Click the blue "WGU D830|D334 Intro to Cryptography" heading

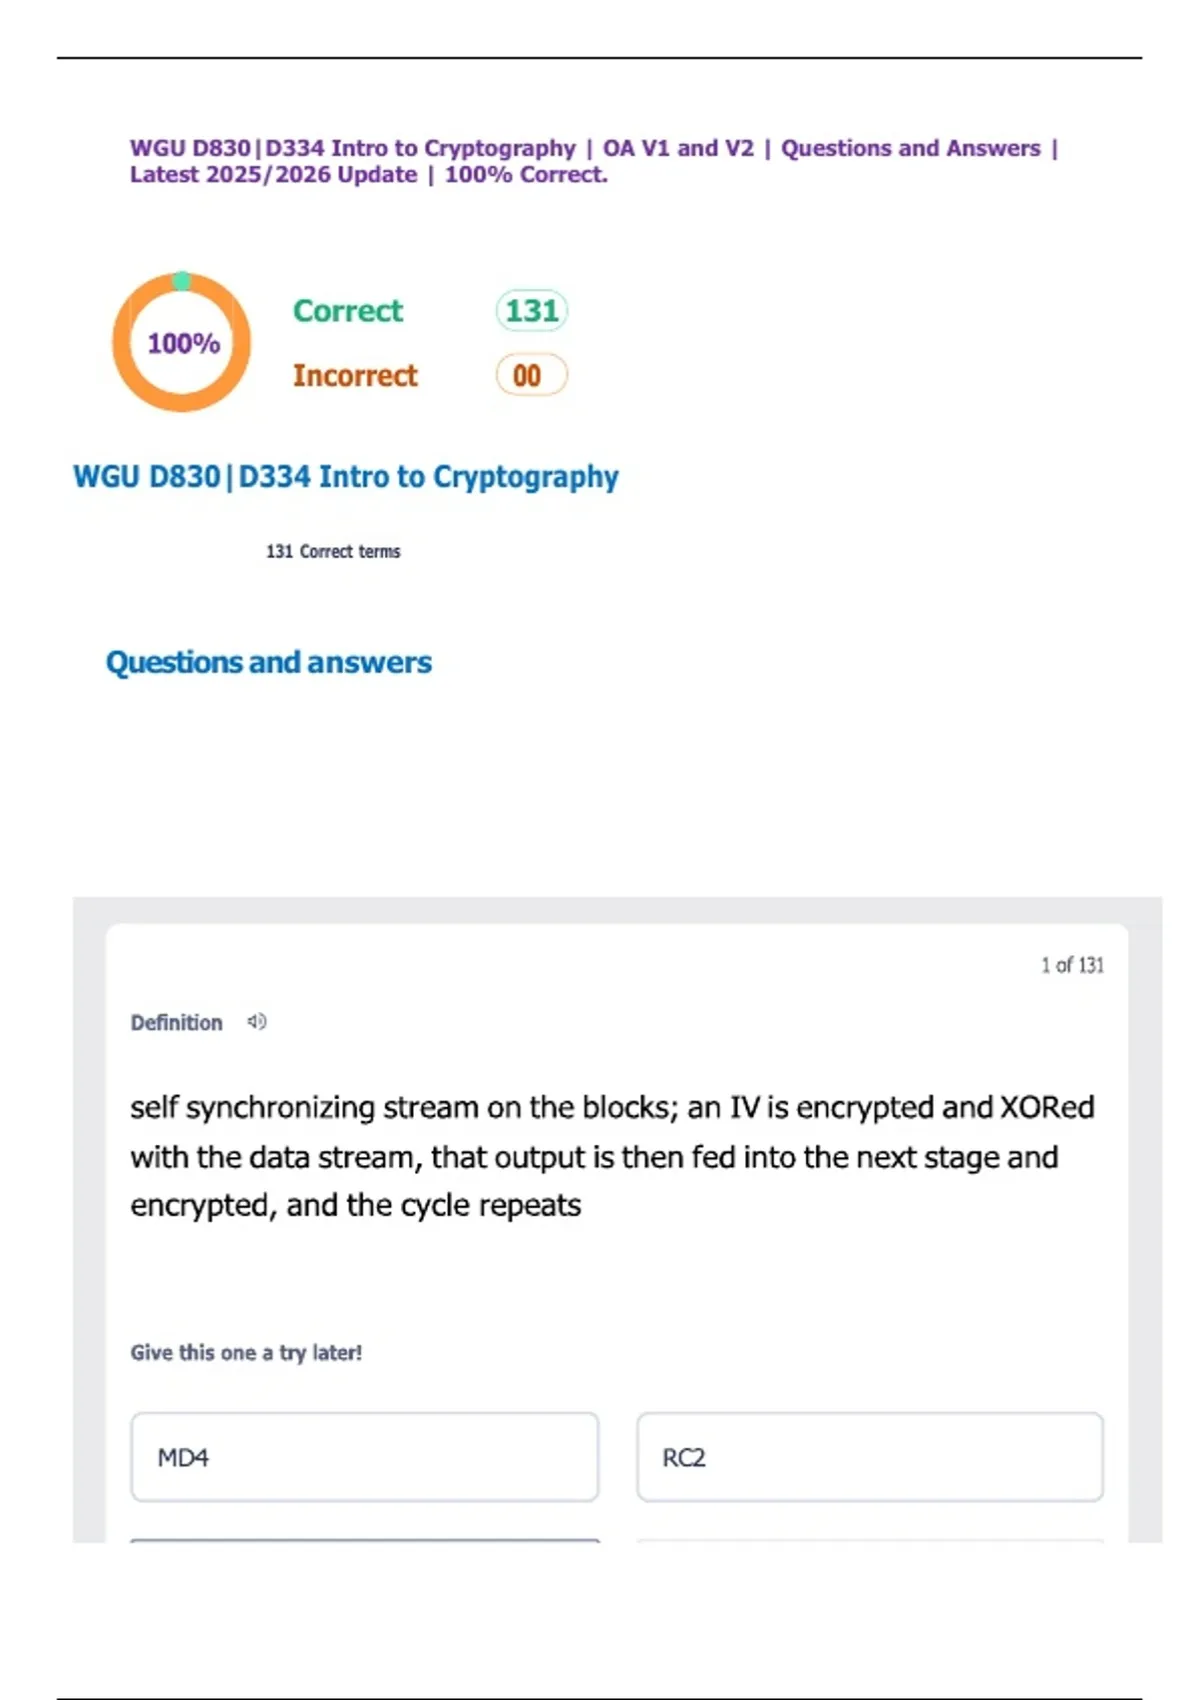(x=346, y=477)
